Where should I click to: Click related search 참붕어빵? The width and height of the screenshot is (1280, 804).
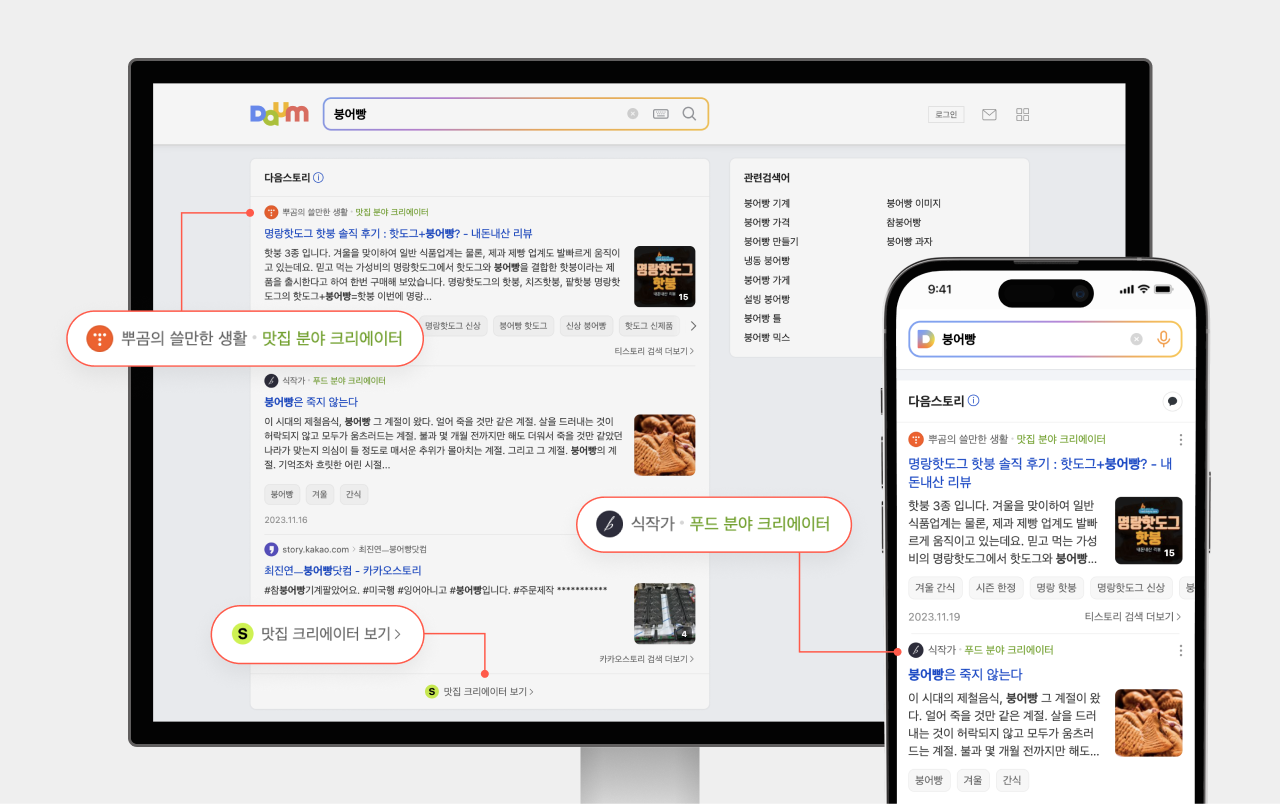point(904,222)
